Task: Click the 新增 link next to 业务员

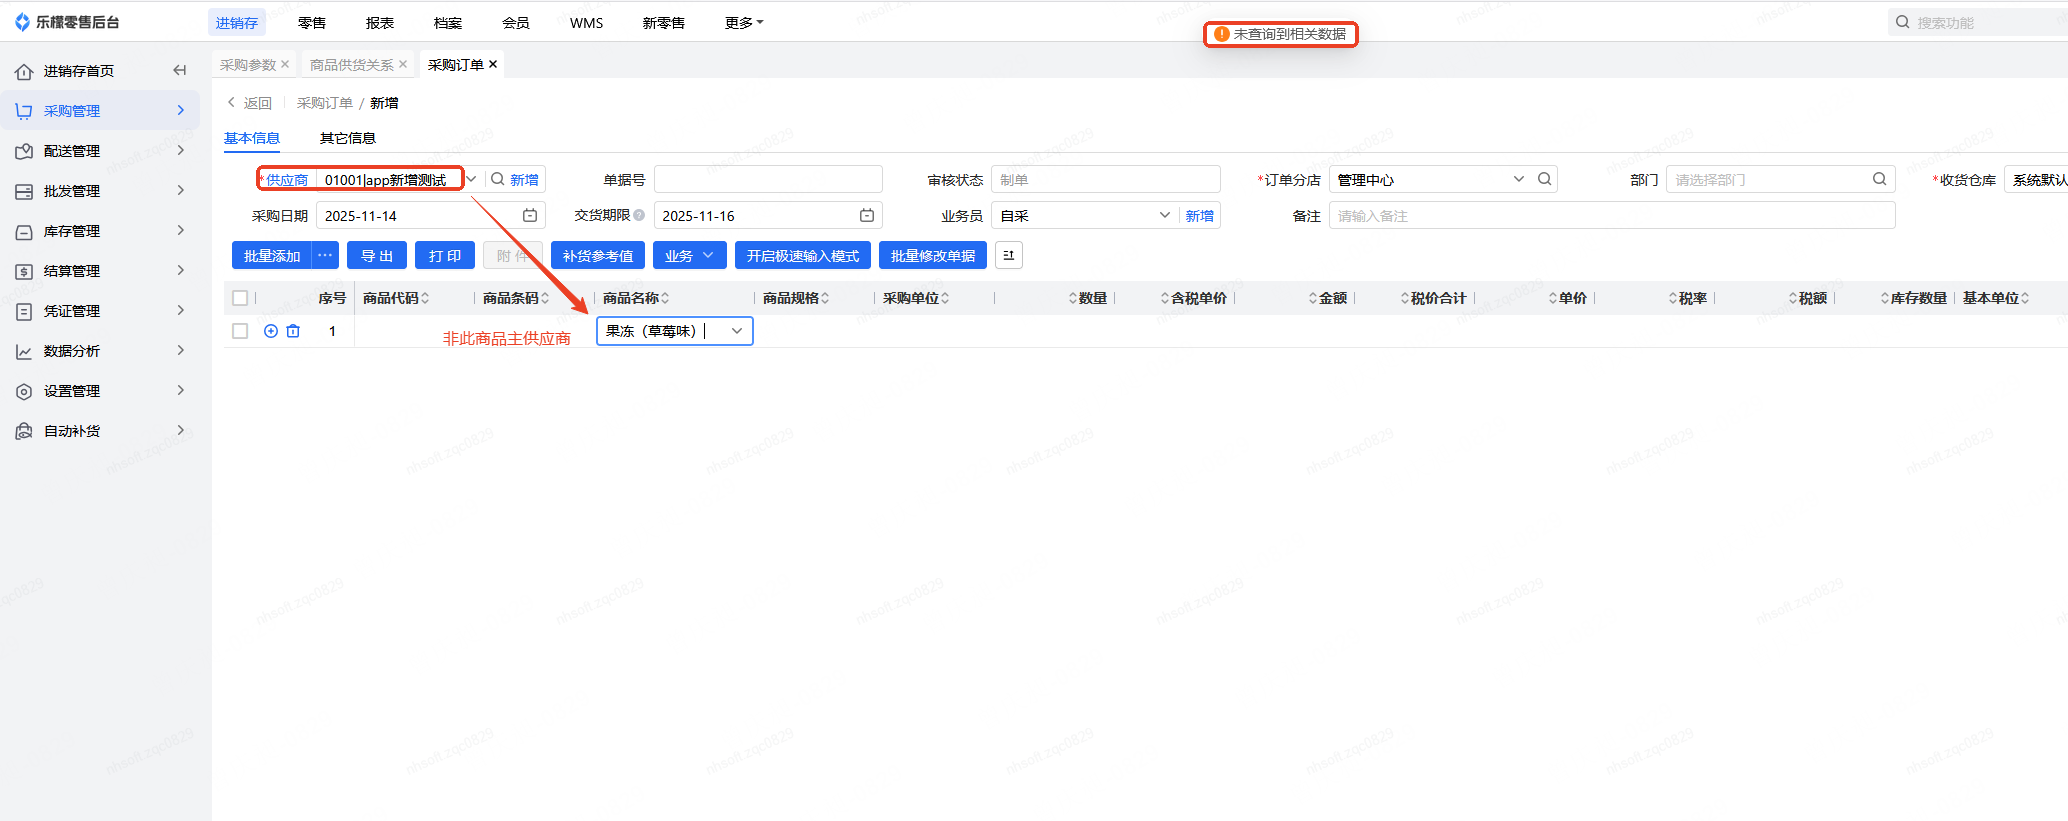Action: (x=1199, y=216)
